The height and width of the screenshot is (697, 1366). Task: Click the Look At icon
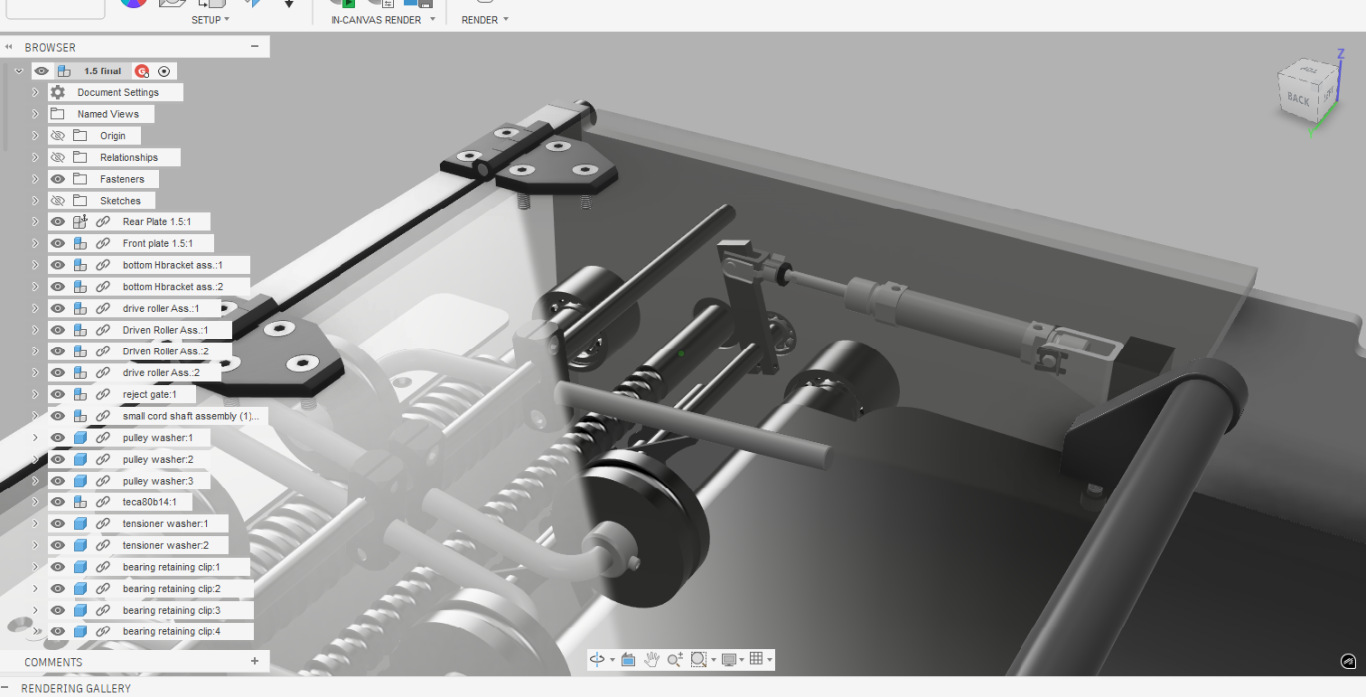[628, 659]
